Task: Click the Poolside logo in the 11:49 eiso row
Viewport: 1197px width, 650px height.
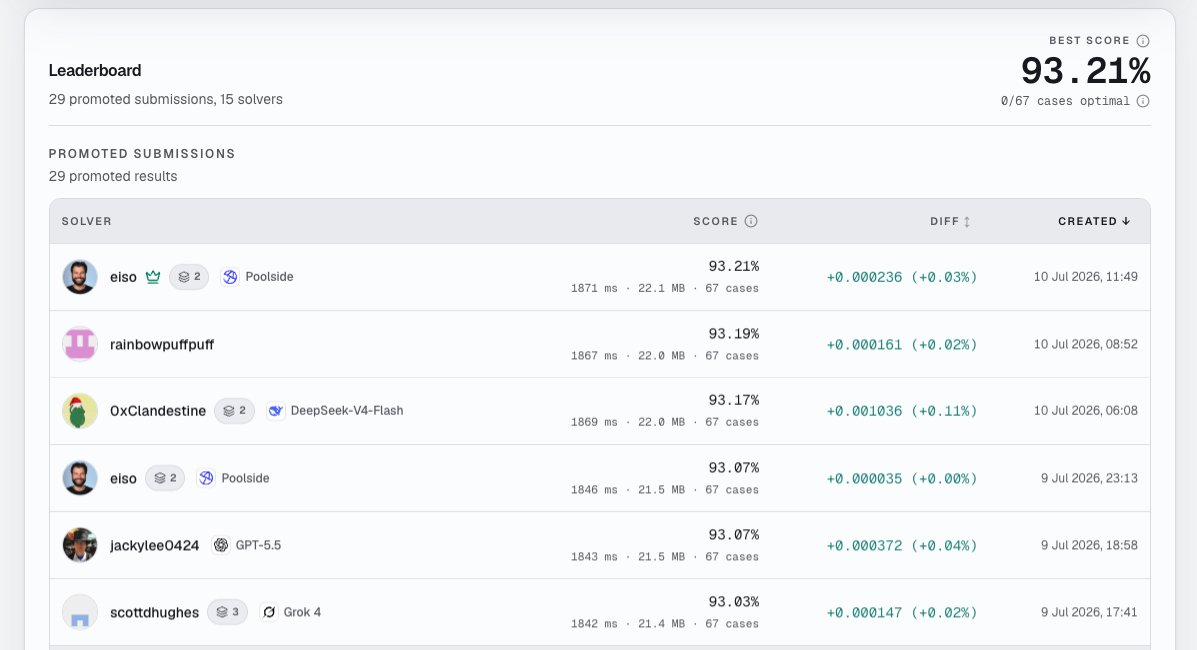Action: (230, 276)
